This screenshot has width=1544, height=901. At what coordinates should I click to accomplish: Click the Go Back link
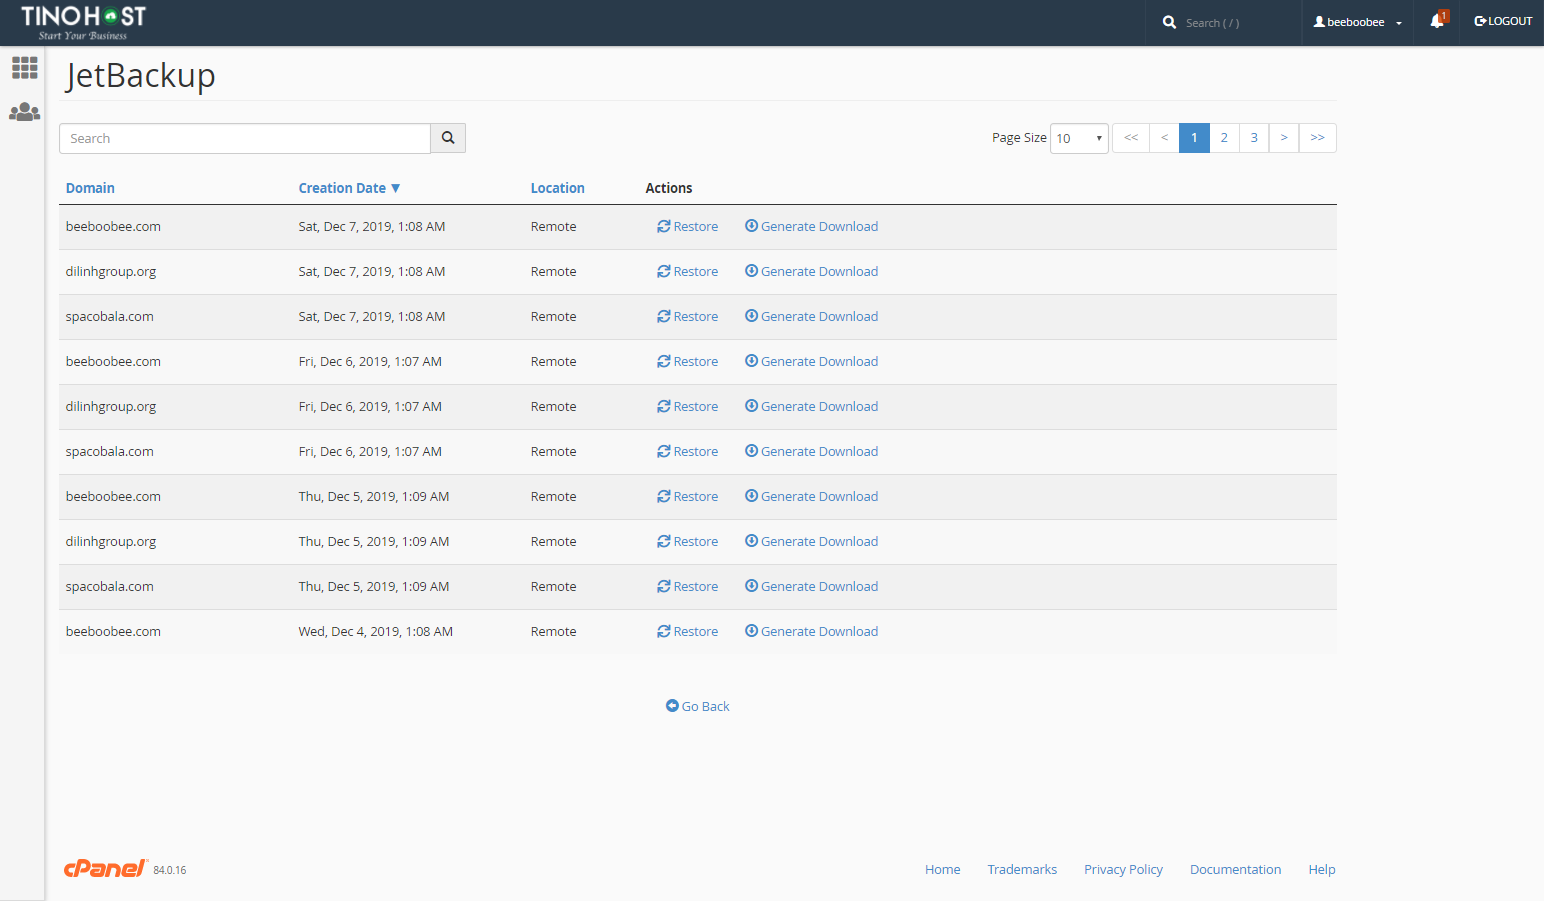(x=698, y=706)
